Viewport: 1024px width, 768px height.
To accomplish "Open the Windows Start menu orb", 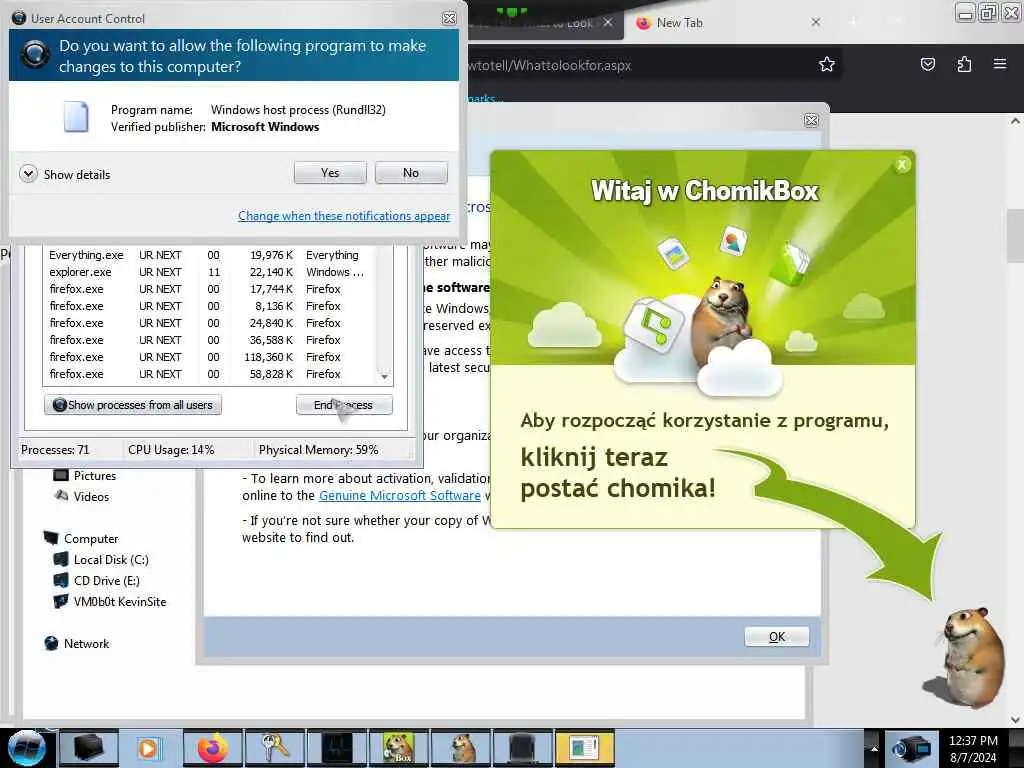I will [x=26, y=748].
